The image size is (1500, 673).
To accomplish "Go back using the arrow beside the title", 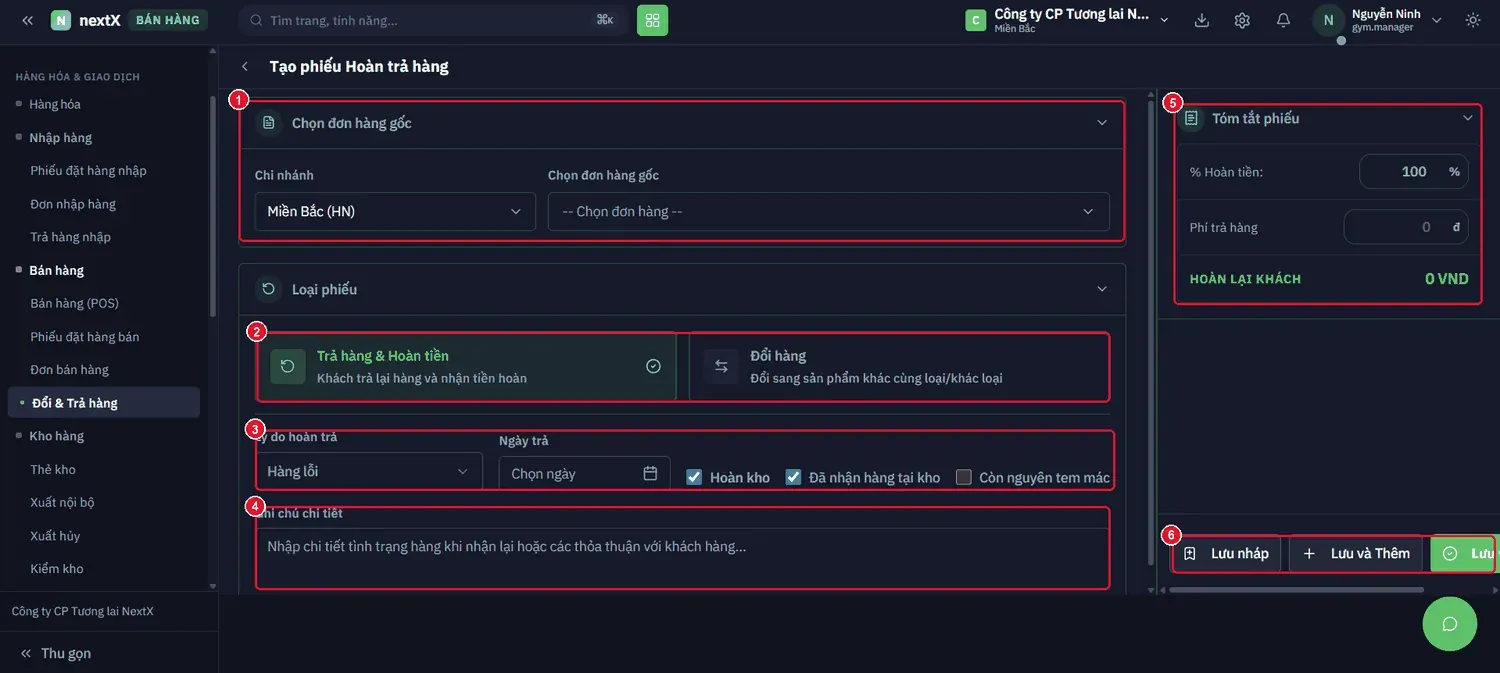I will (x=245, y=67).
